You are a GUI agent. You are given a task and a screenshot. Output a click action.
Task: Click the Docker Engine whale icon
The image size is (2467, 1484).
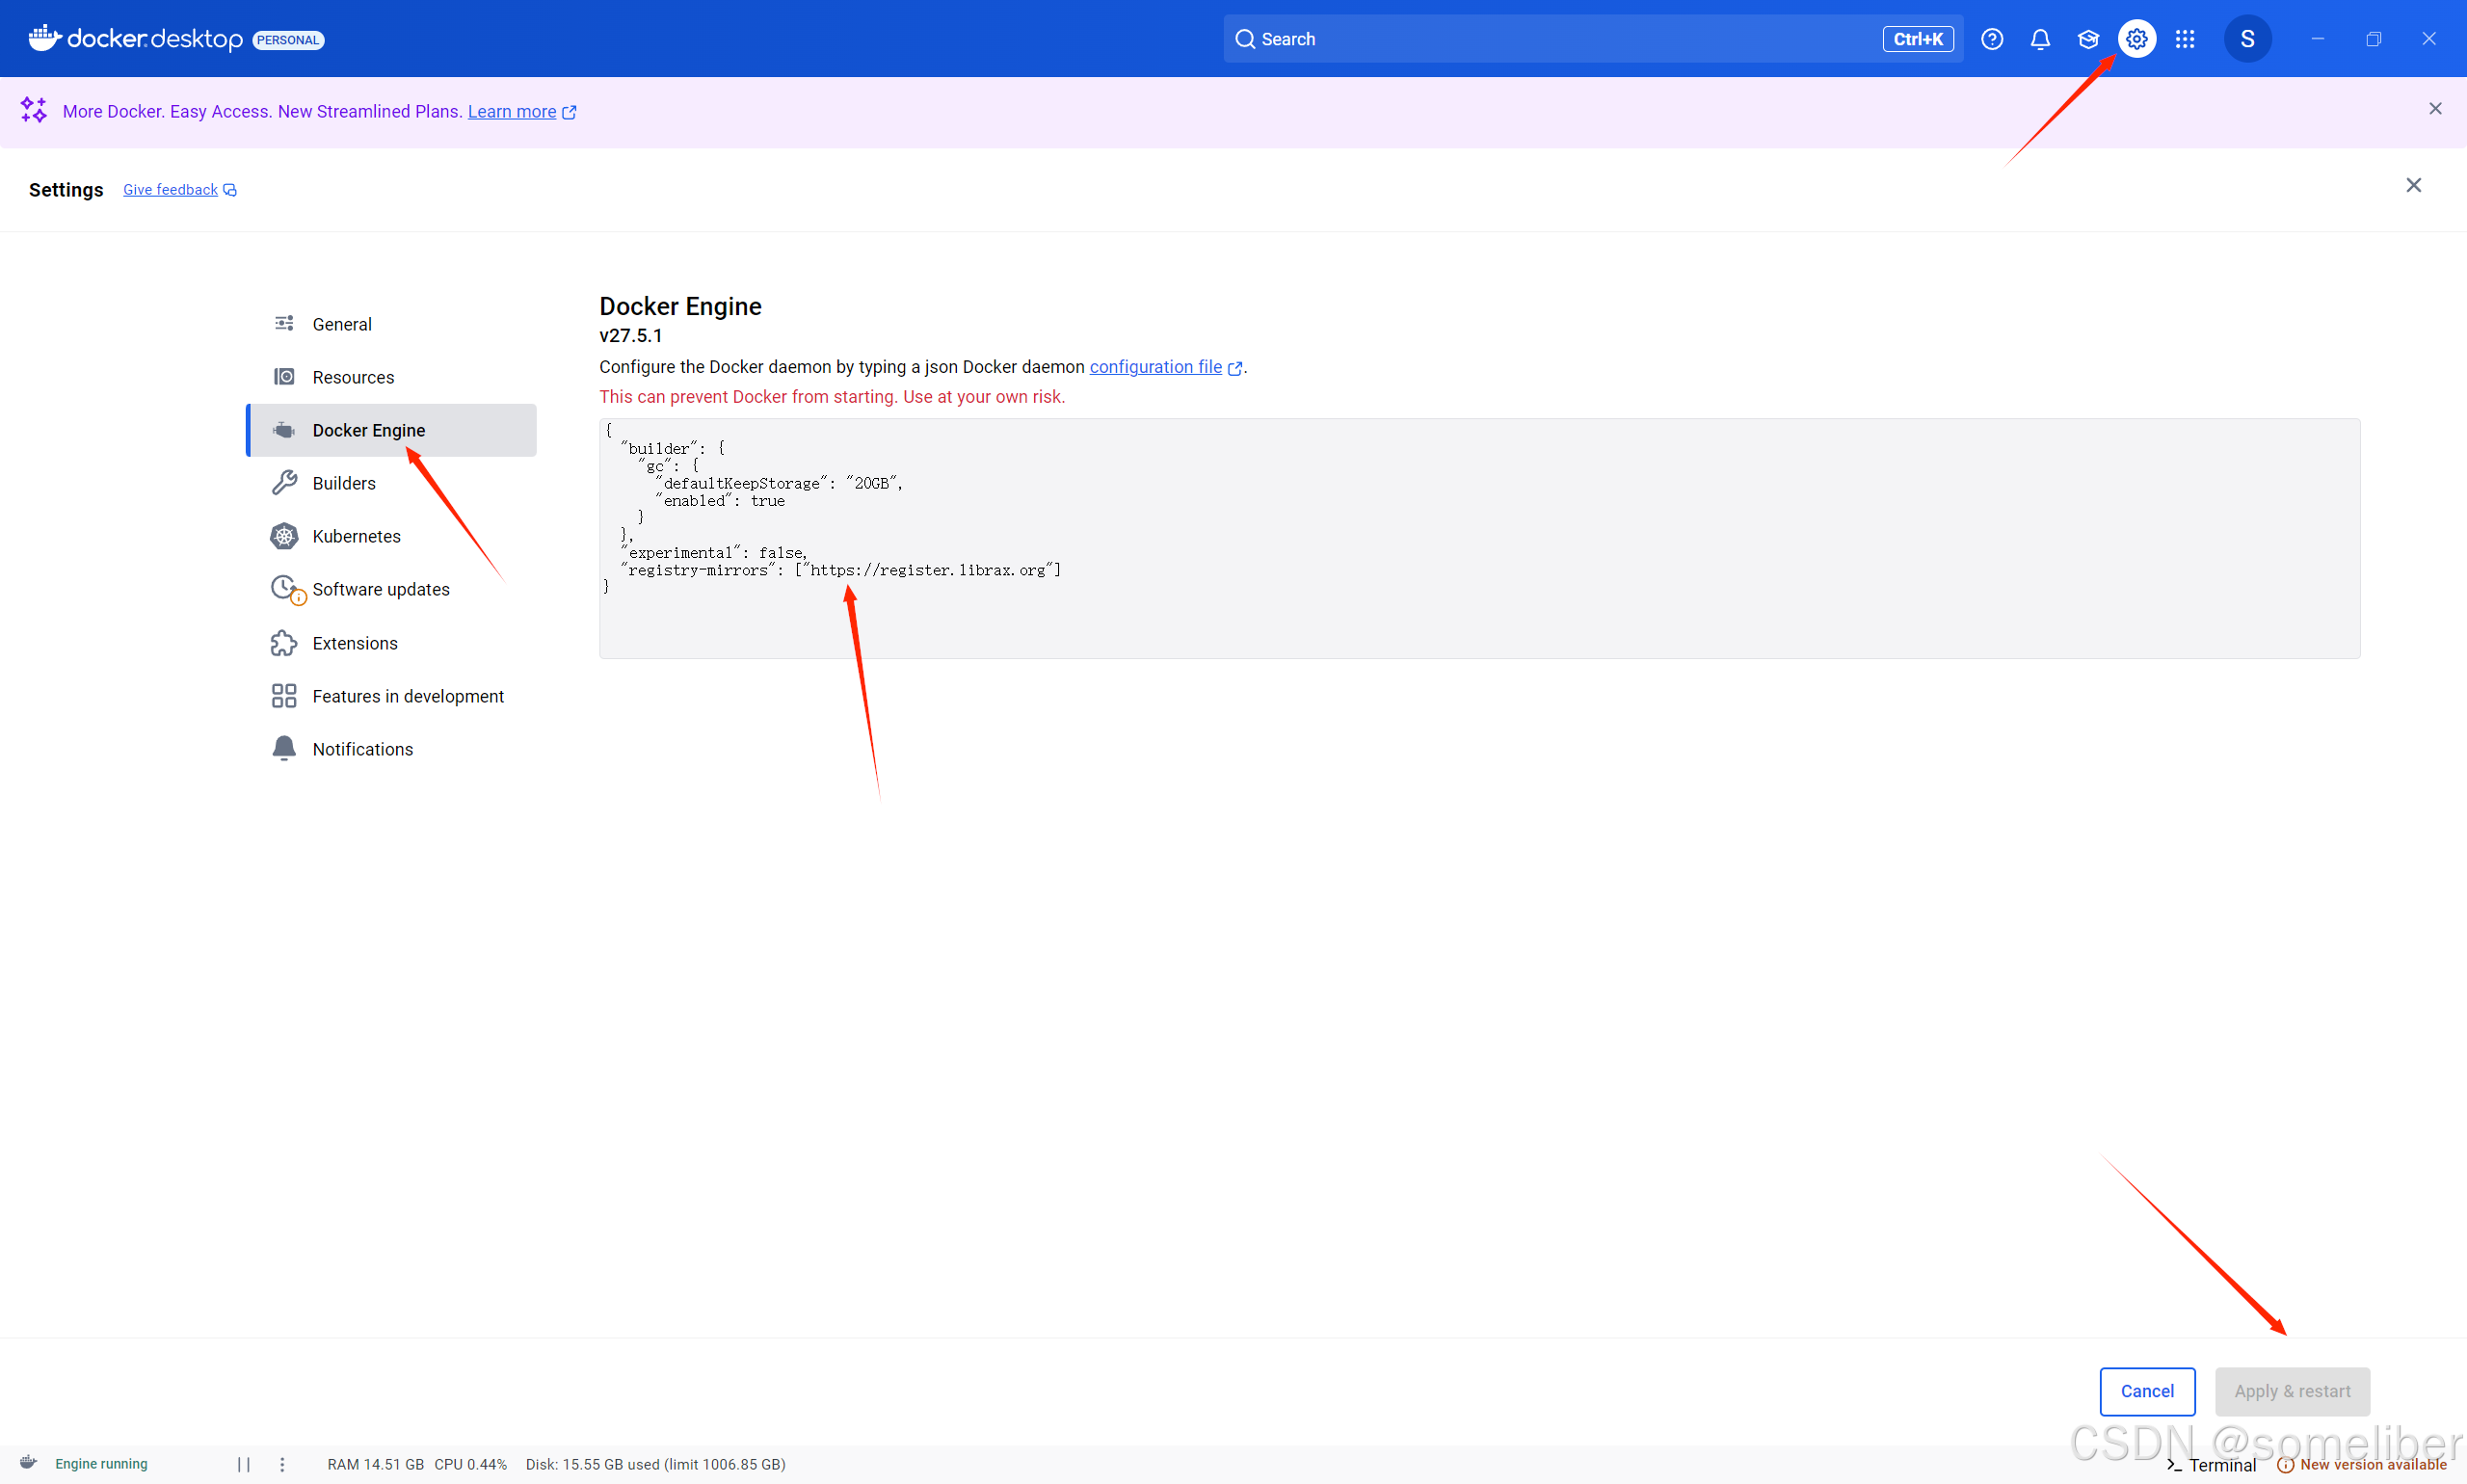[284, 430]
